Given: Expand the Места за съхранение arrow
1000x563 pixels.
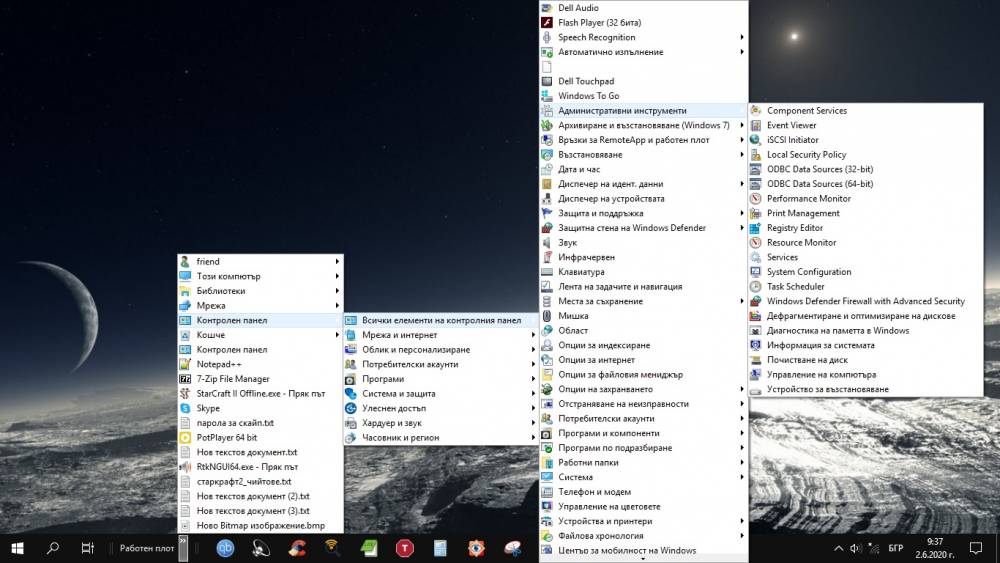Looking at the screenshot, I should pos(742,301).
